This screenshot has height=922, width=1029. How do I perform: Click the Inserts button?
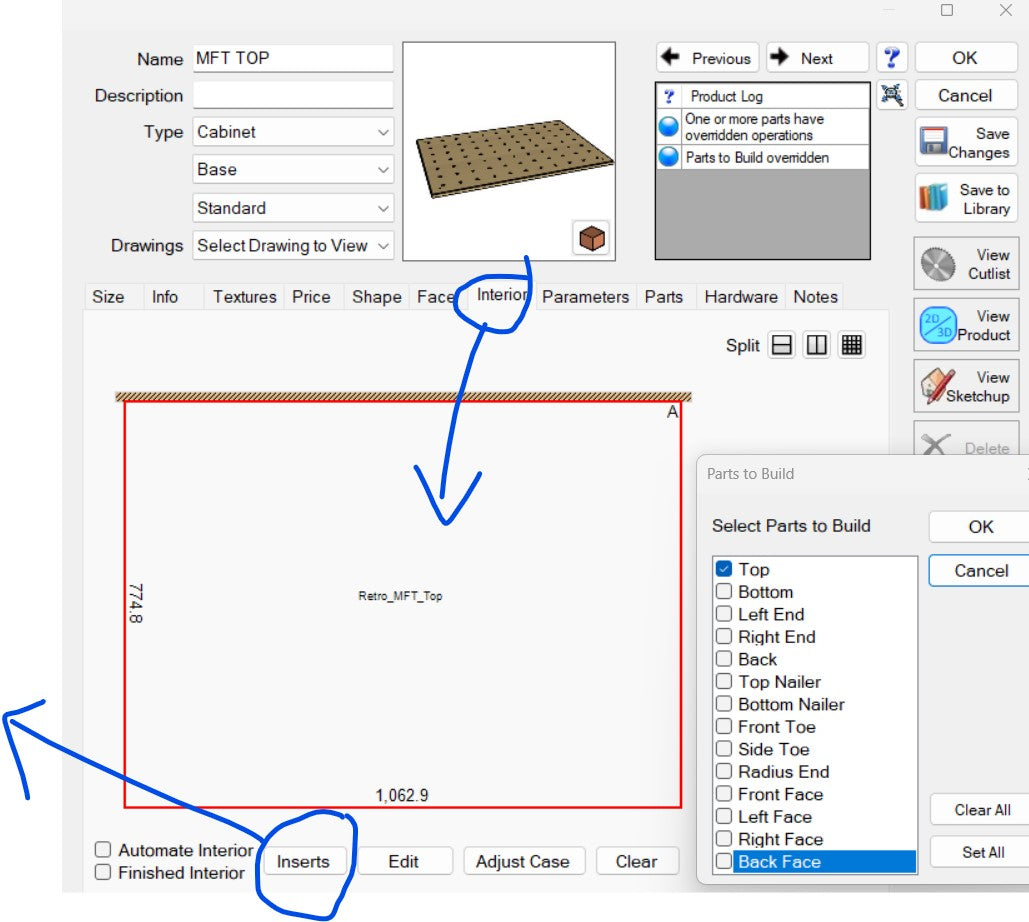point(303,862)
